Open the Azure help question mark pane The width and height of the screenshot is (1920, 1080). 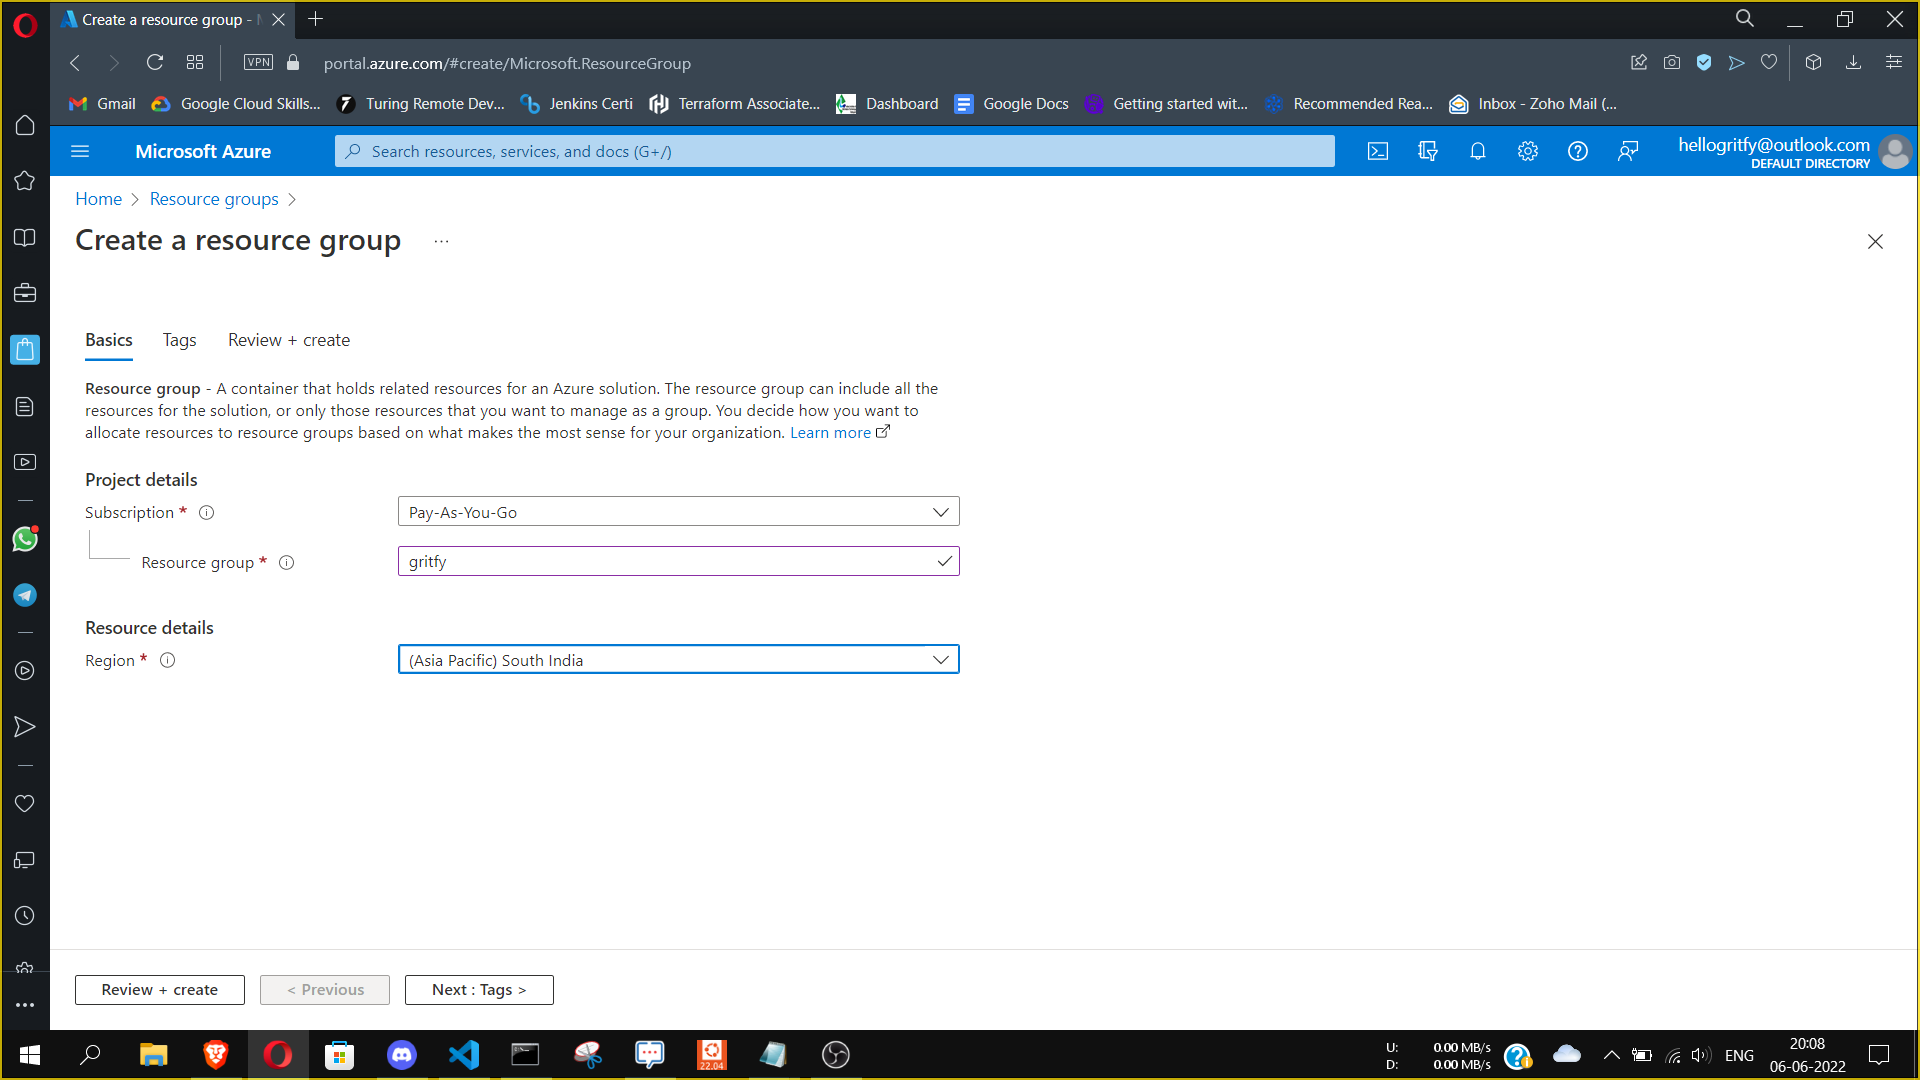pos(1578,151)
